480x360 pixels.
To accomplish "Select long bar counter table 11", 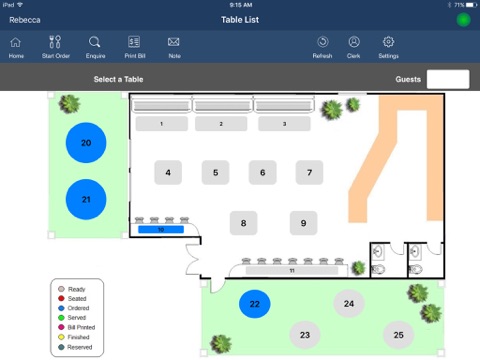I will [292, 270].
